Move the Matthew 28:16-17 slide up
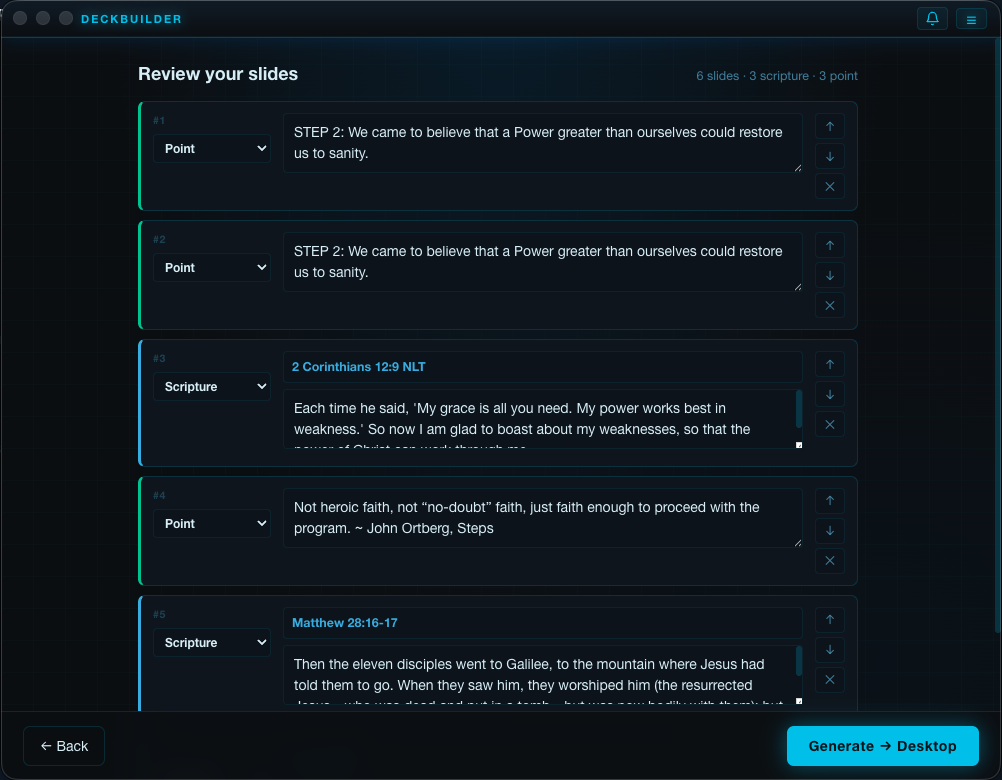 pos(829,620)
